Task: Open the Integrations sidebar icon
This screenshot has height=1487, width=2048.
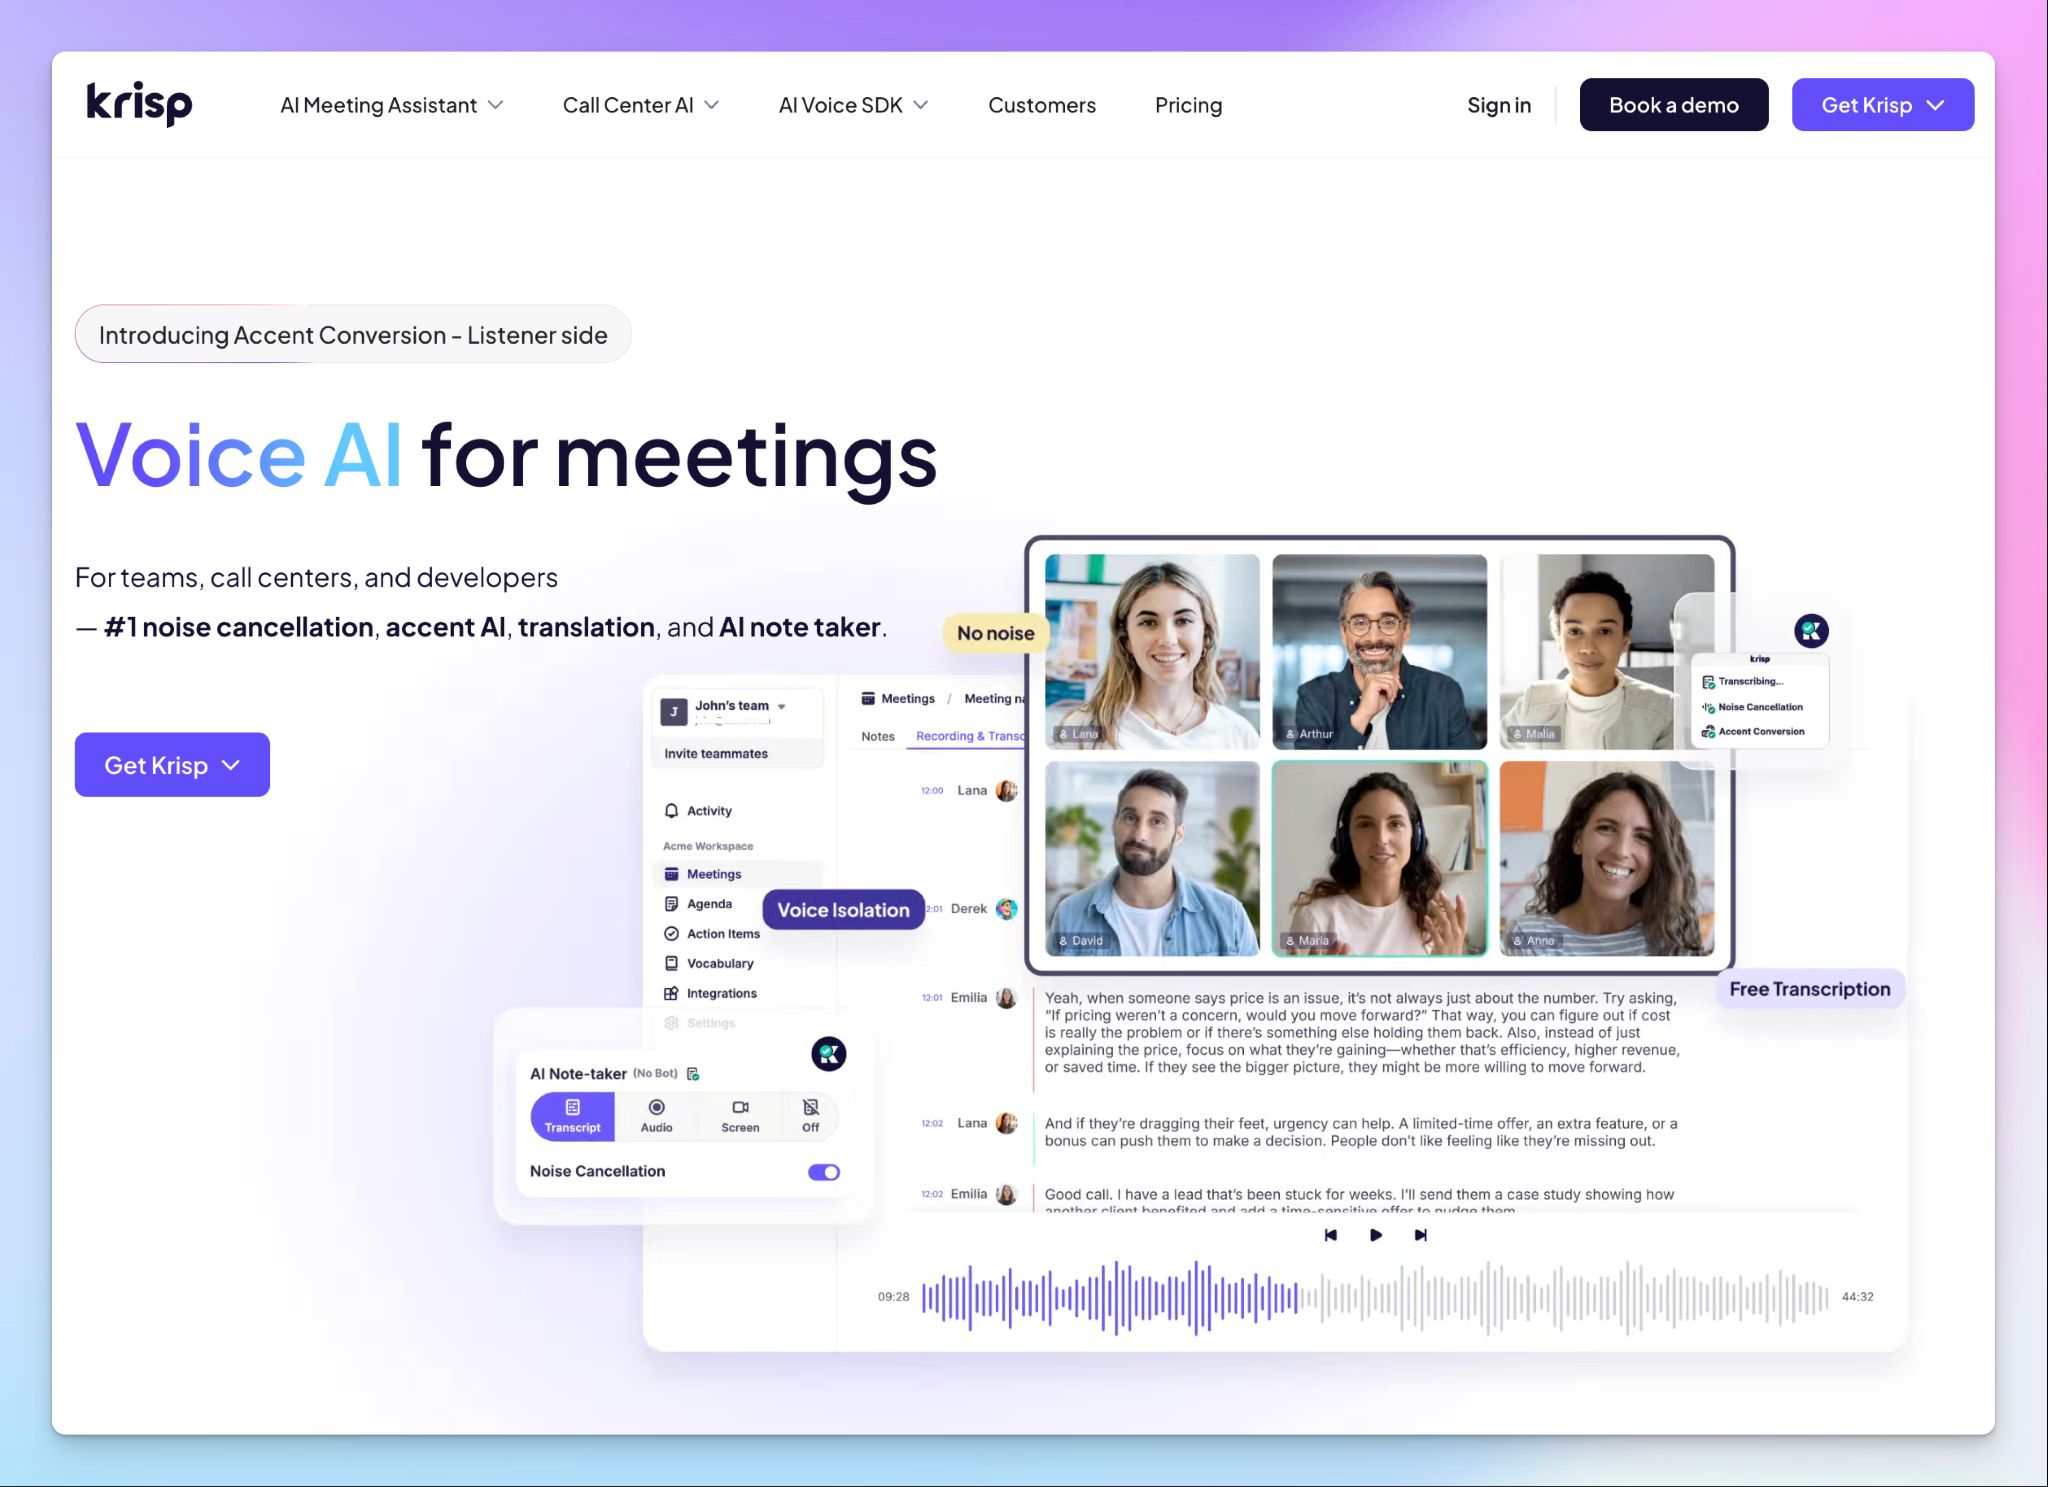Action: point(672,994)
